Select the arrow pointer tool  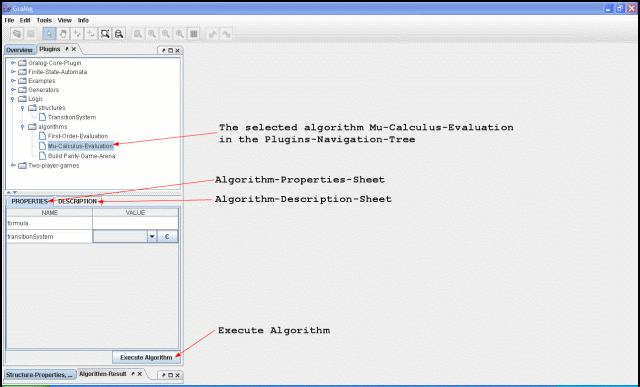click(x=49, y=34)
